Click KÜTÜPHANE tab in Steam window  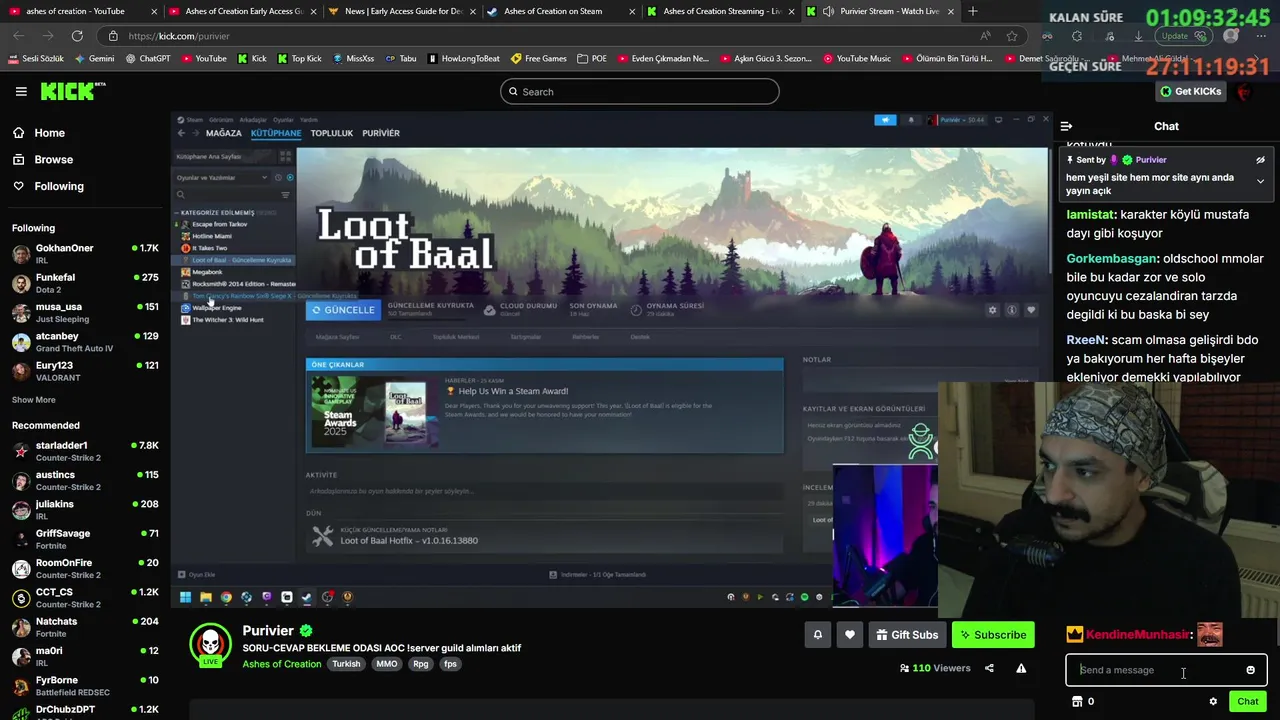pos(276,133)
